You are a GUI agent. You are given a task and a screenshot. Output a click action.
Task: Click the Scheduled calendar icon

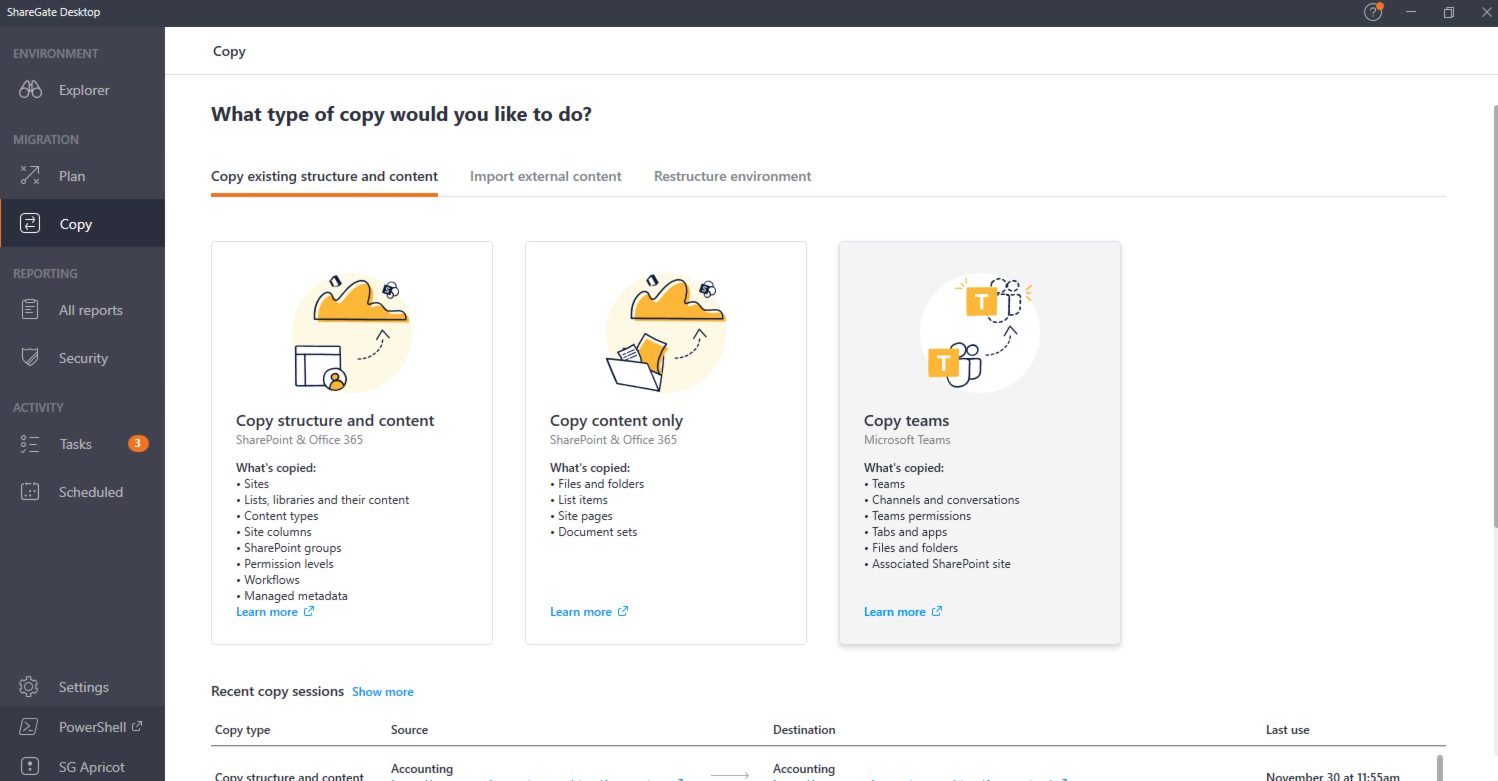pos(30,492)
